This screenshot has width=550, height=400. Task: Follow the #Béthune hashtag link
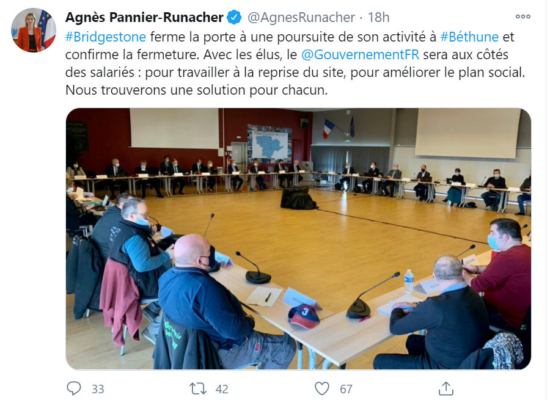click(469, 37)
